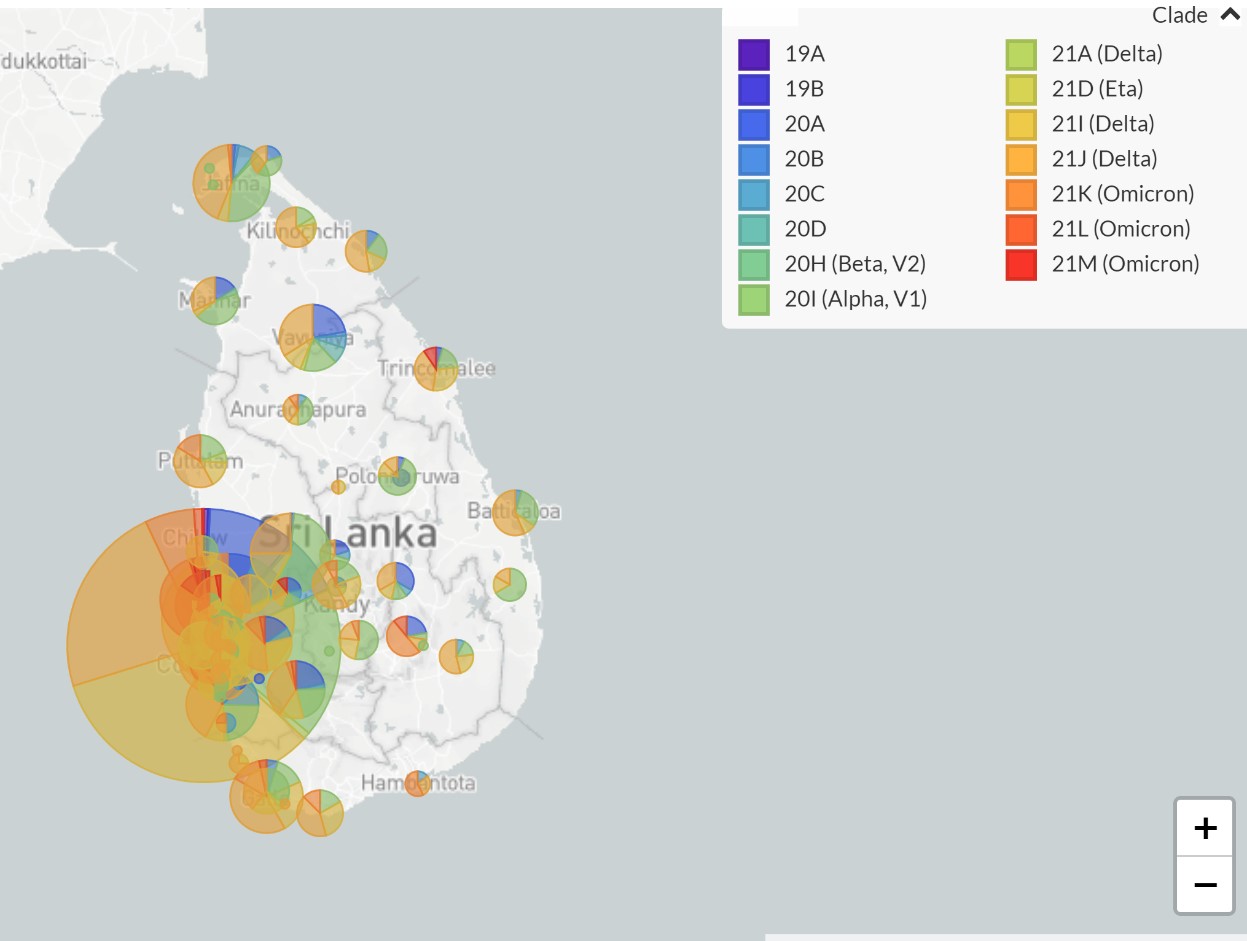Click the 19A purple legend swatch

pyautogui.click(x=754, y=54)
